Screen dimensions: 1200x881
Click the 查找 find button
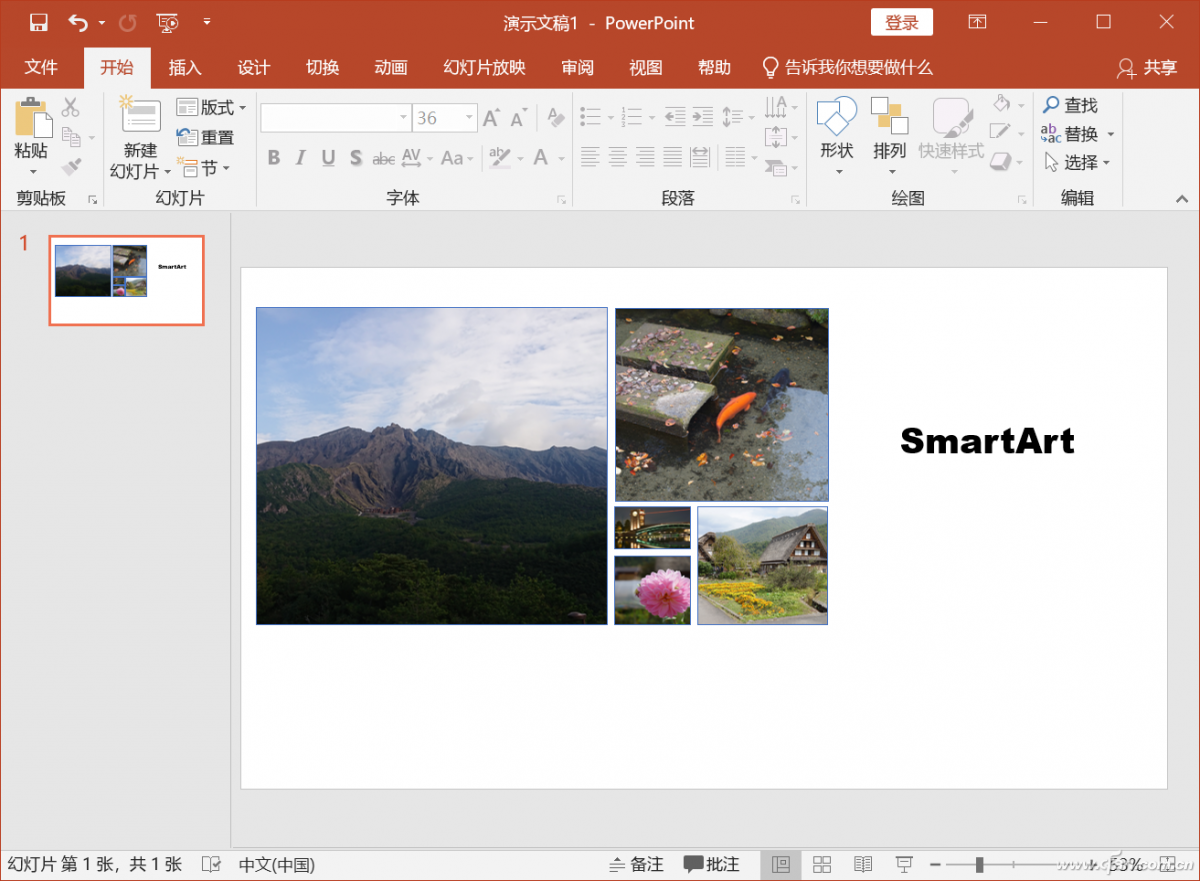[x=1070, y=105]
